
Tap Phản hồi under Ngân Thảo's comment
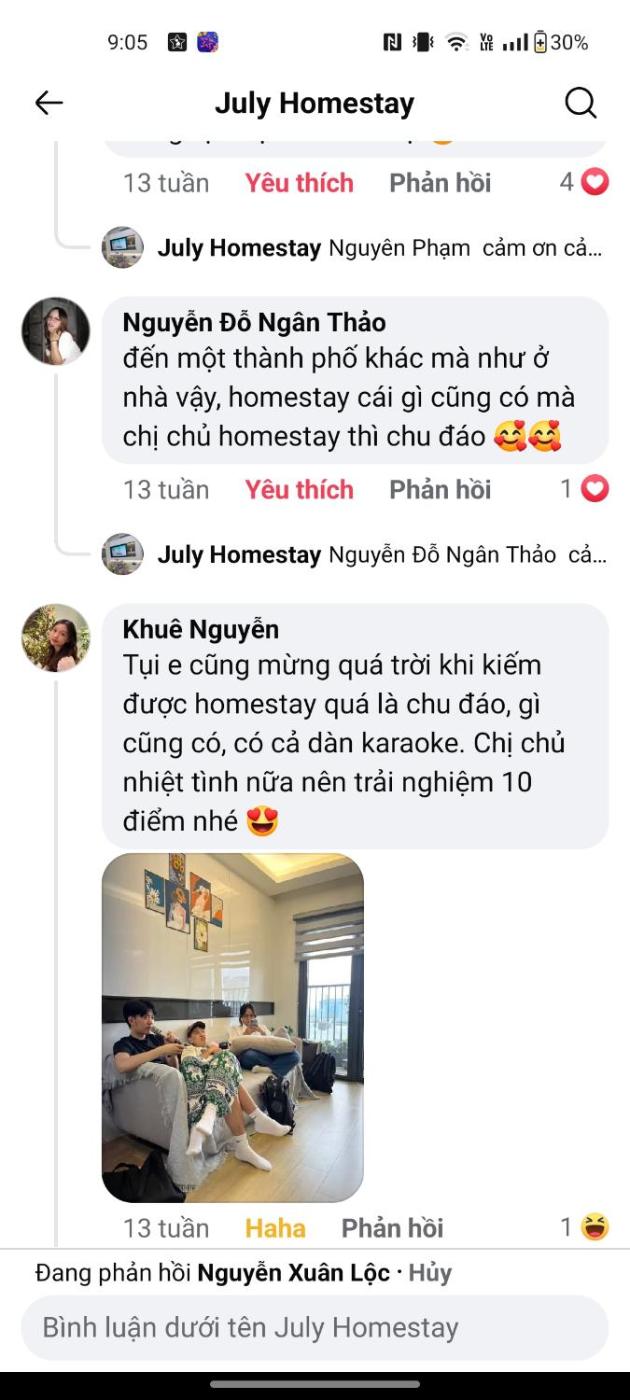pyautogui.click(x=440, y=489)
